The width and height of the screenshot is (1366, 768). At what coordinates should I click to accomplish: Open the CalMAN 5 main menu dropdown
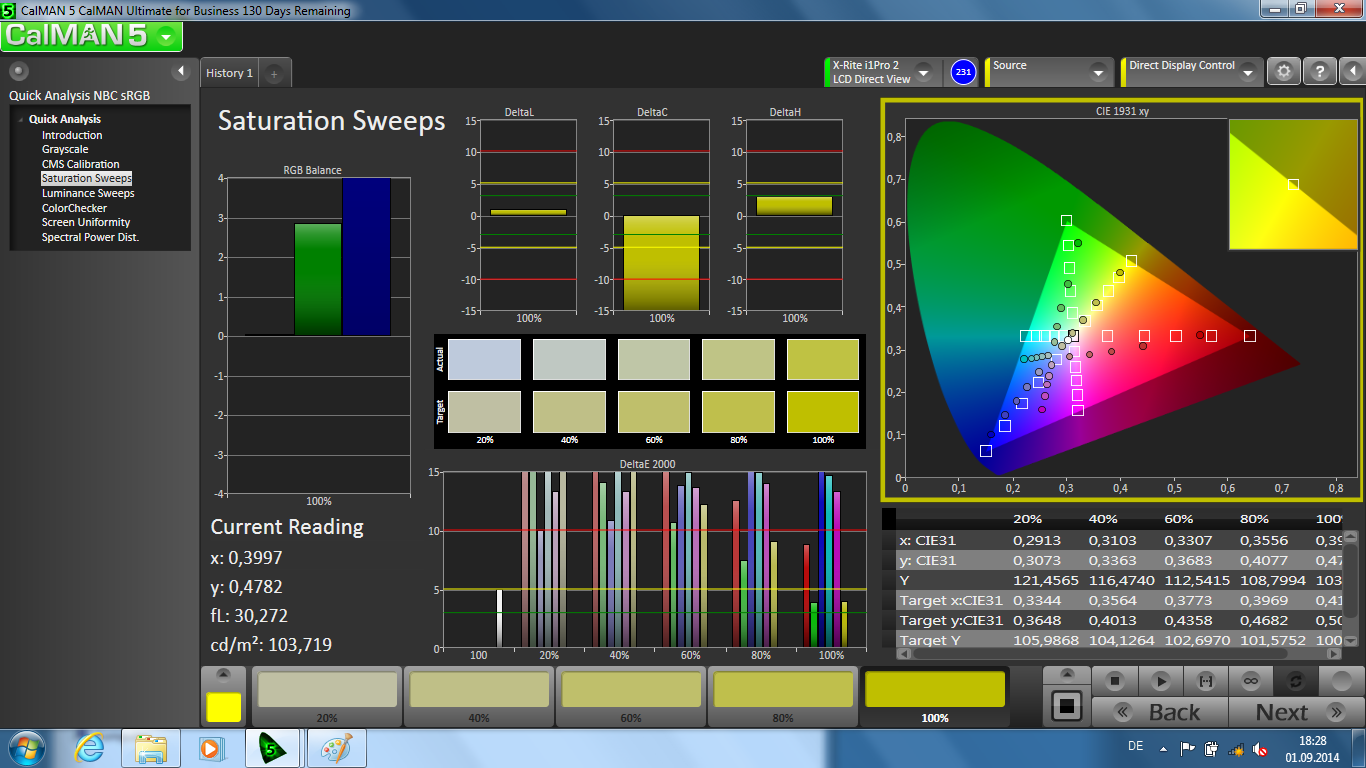pyautogui.click(x=166, y=37)
